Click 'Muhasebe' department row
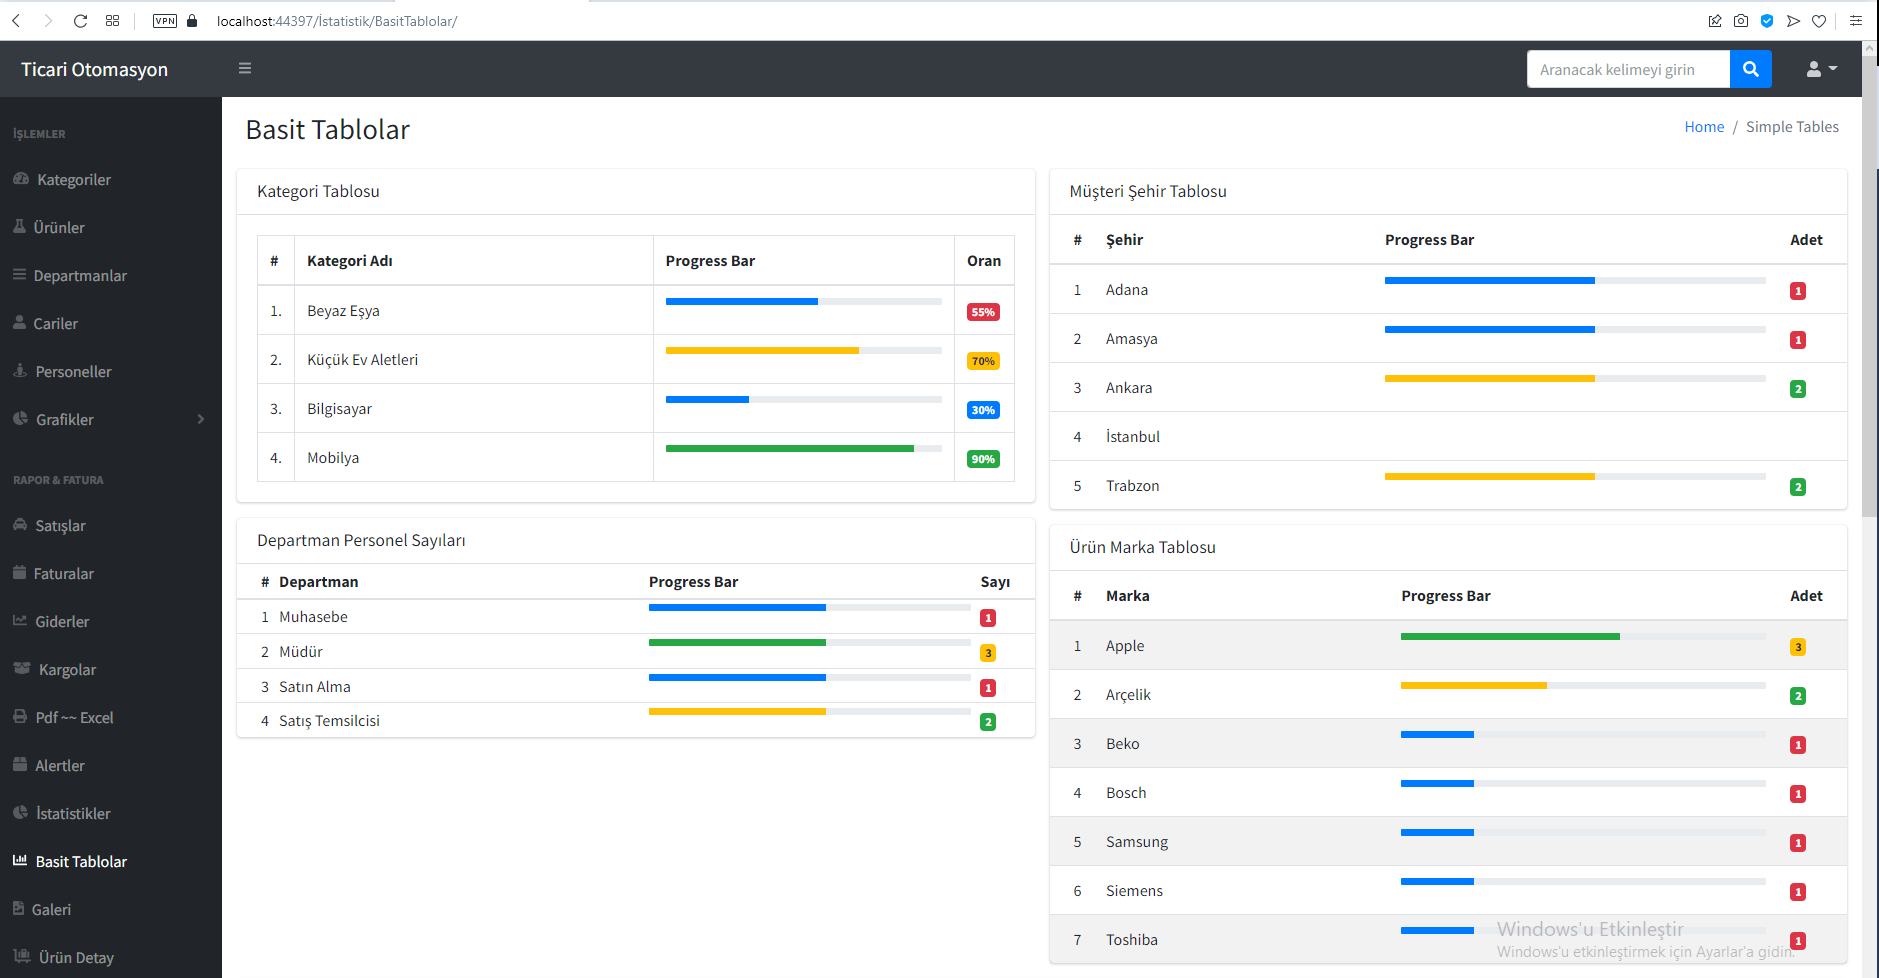Image resolution: width=1879 pixels, height=978 pixels. tap(636, 617)
